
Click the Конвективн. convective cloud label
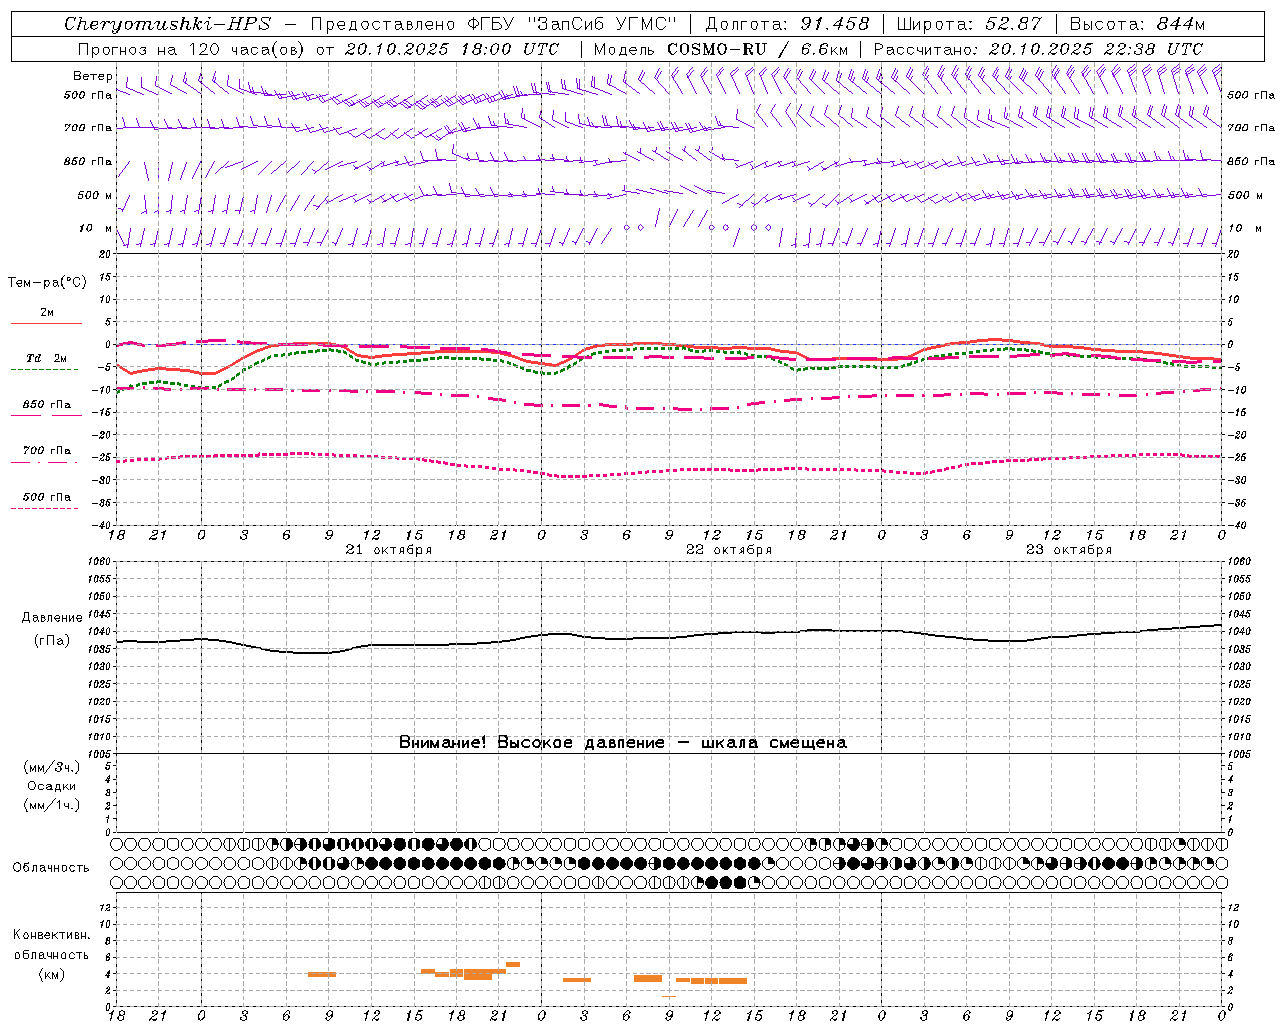(x=52, y=935)
